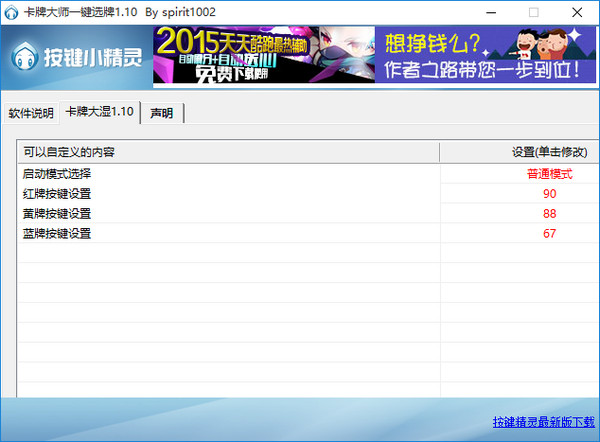Viewport: 600px width, 442px height.
Task: Click the 按键精灵最新版下载 link
Action: coord(543,422)
